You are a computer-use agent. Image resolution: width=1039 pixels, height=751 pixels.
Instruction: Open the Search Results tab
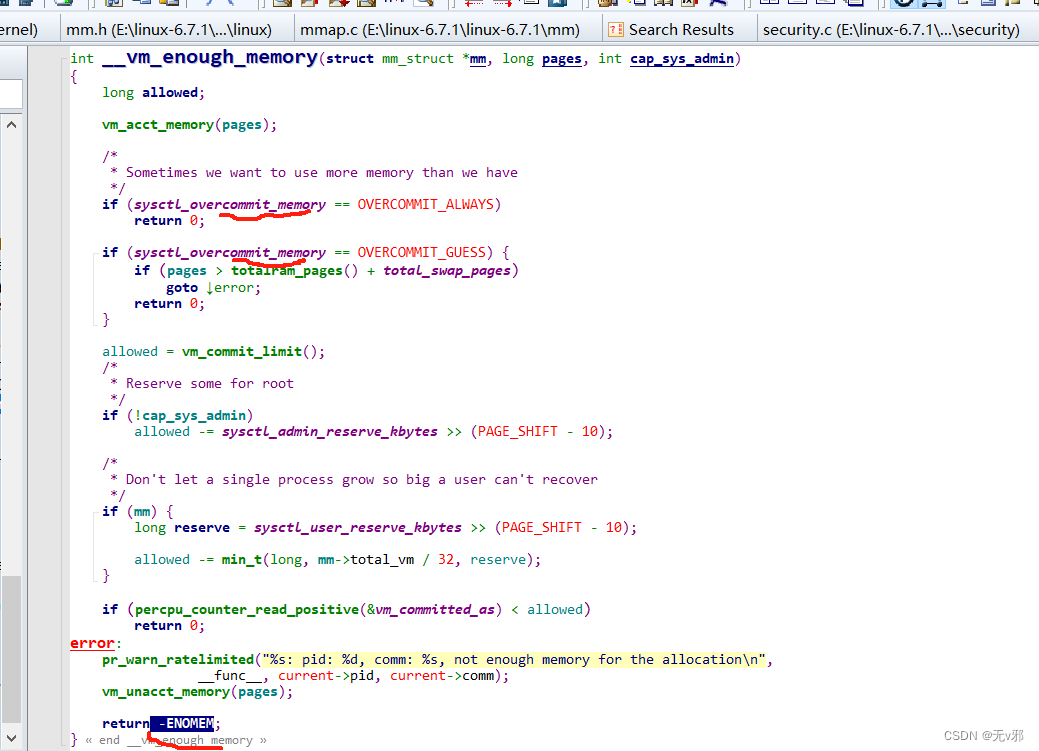coord(681,30)
